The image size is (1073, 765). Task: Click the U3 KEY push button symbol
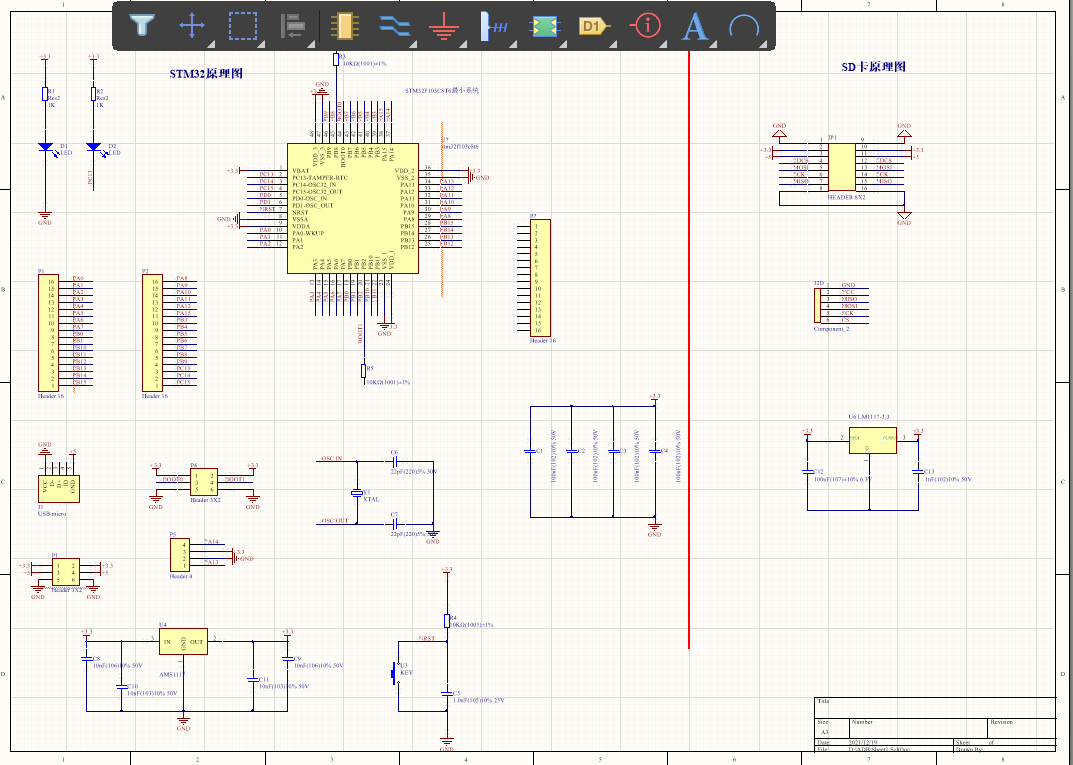(x=395, y=673)
